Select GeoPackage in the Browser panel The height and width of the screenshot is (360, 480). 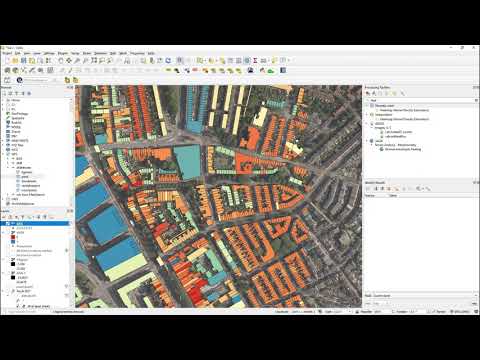pos(20,114)
